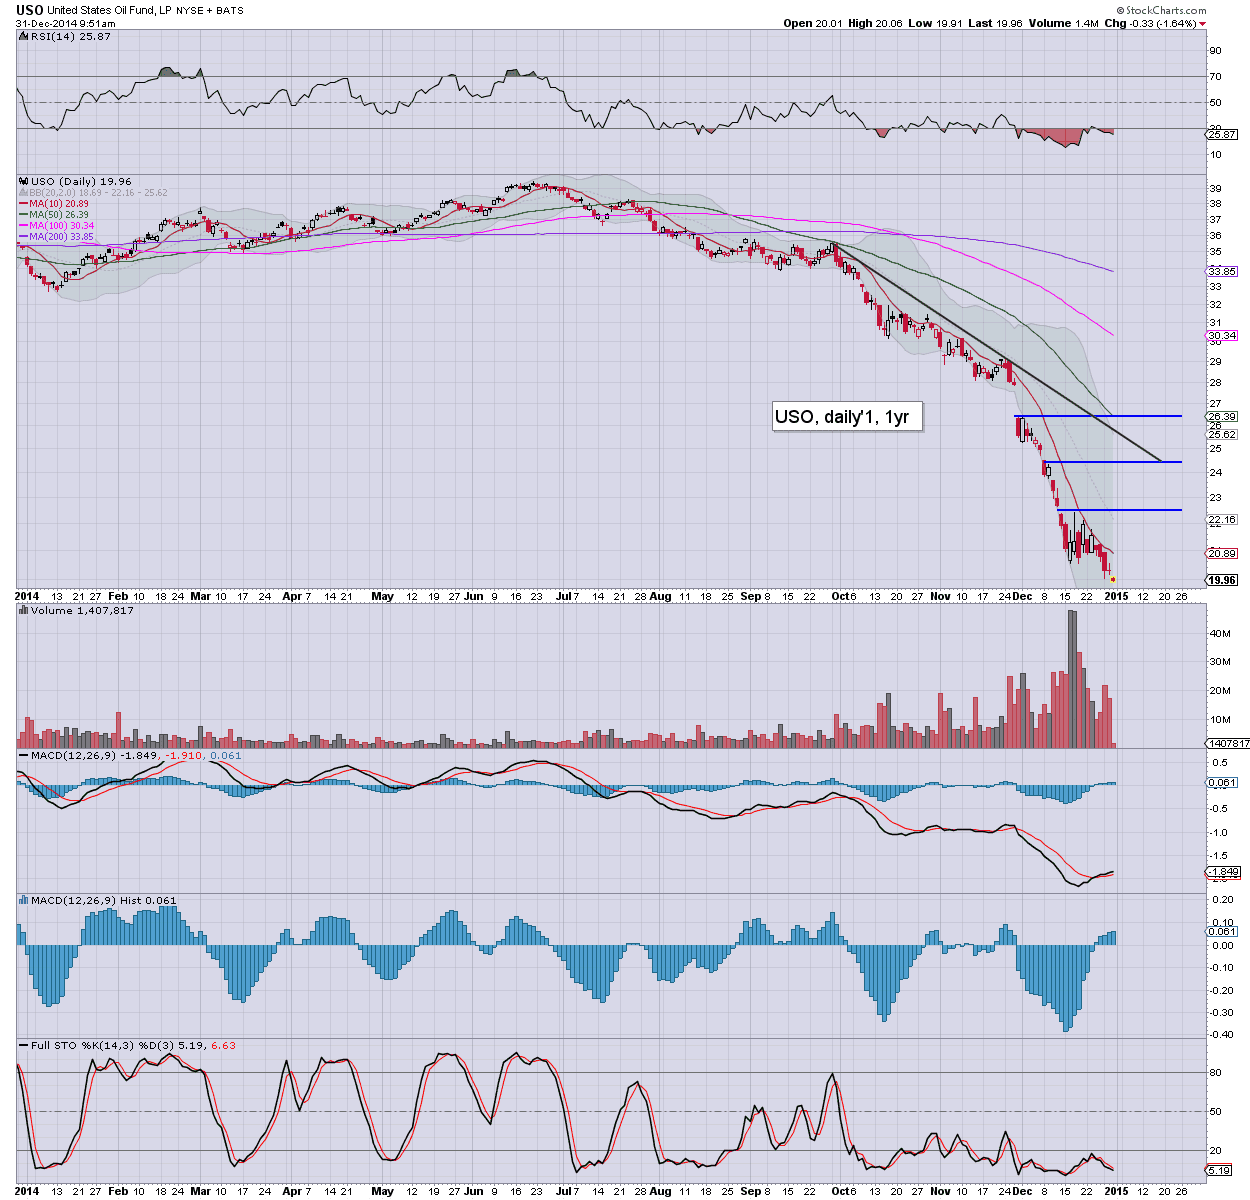Click the 26.39 MA(50) axis tag
This screenshot has width=1250, height=1200.
point(1222,416)
